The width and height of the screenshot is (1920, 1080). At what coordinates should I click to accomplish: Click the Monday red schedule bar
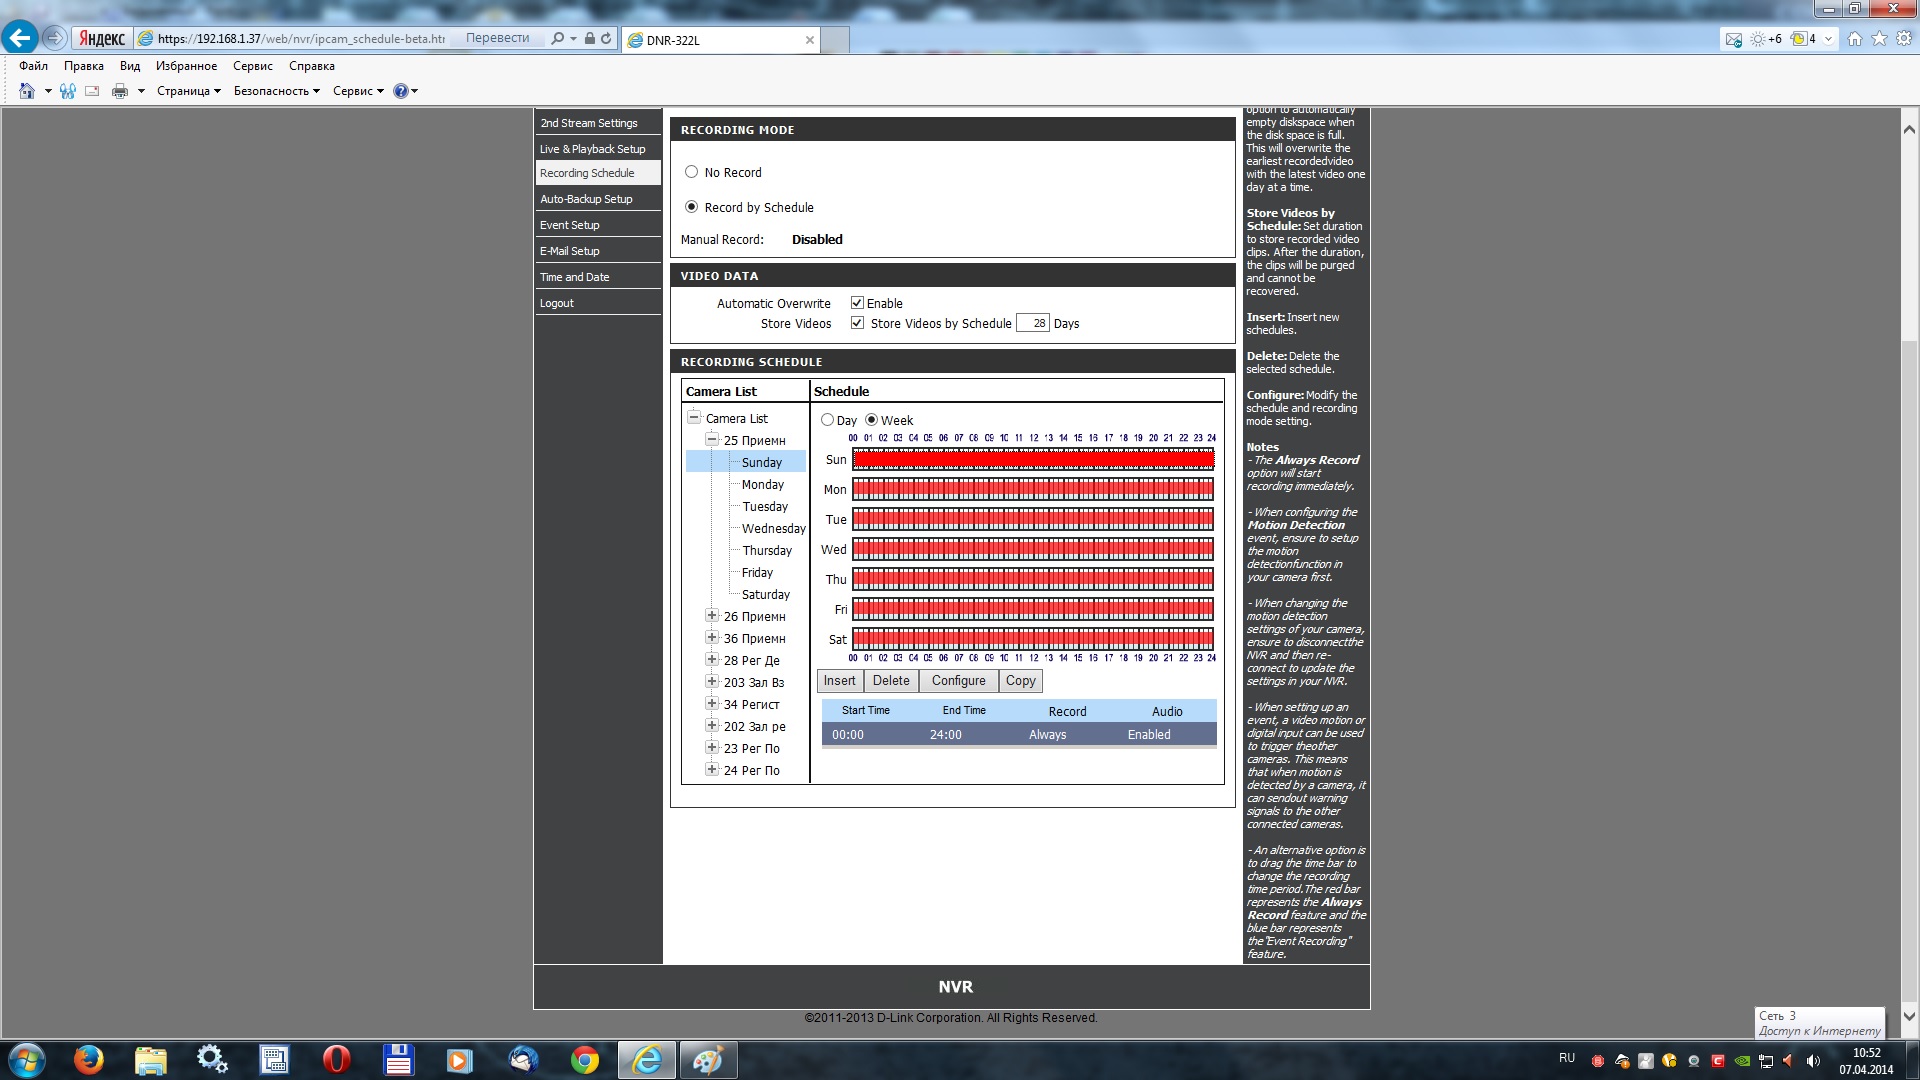(x=1032, y=489)
